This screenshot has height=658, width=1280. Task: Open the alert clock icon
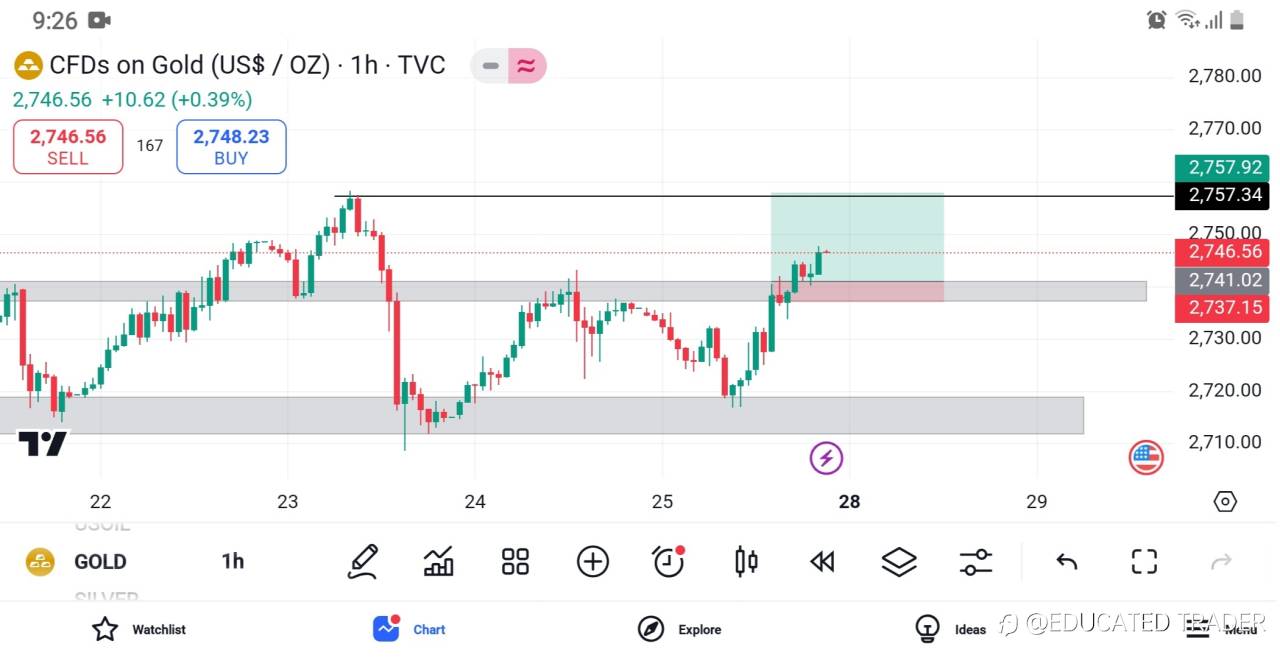tap(669, 561)
